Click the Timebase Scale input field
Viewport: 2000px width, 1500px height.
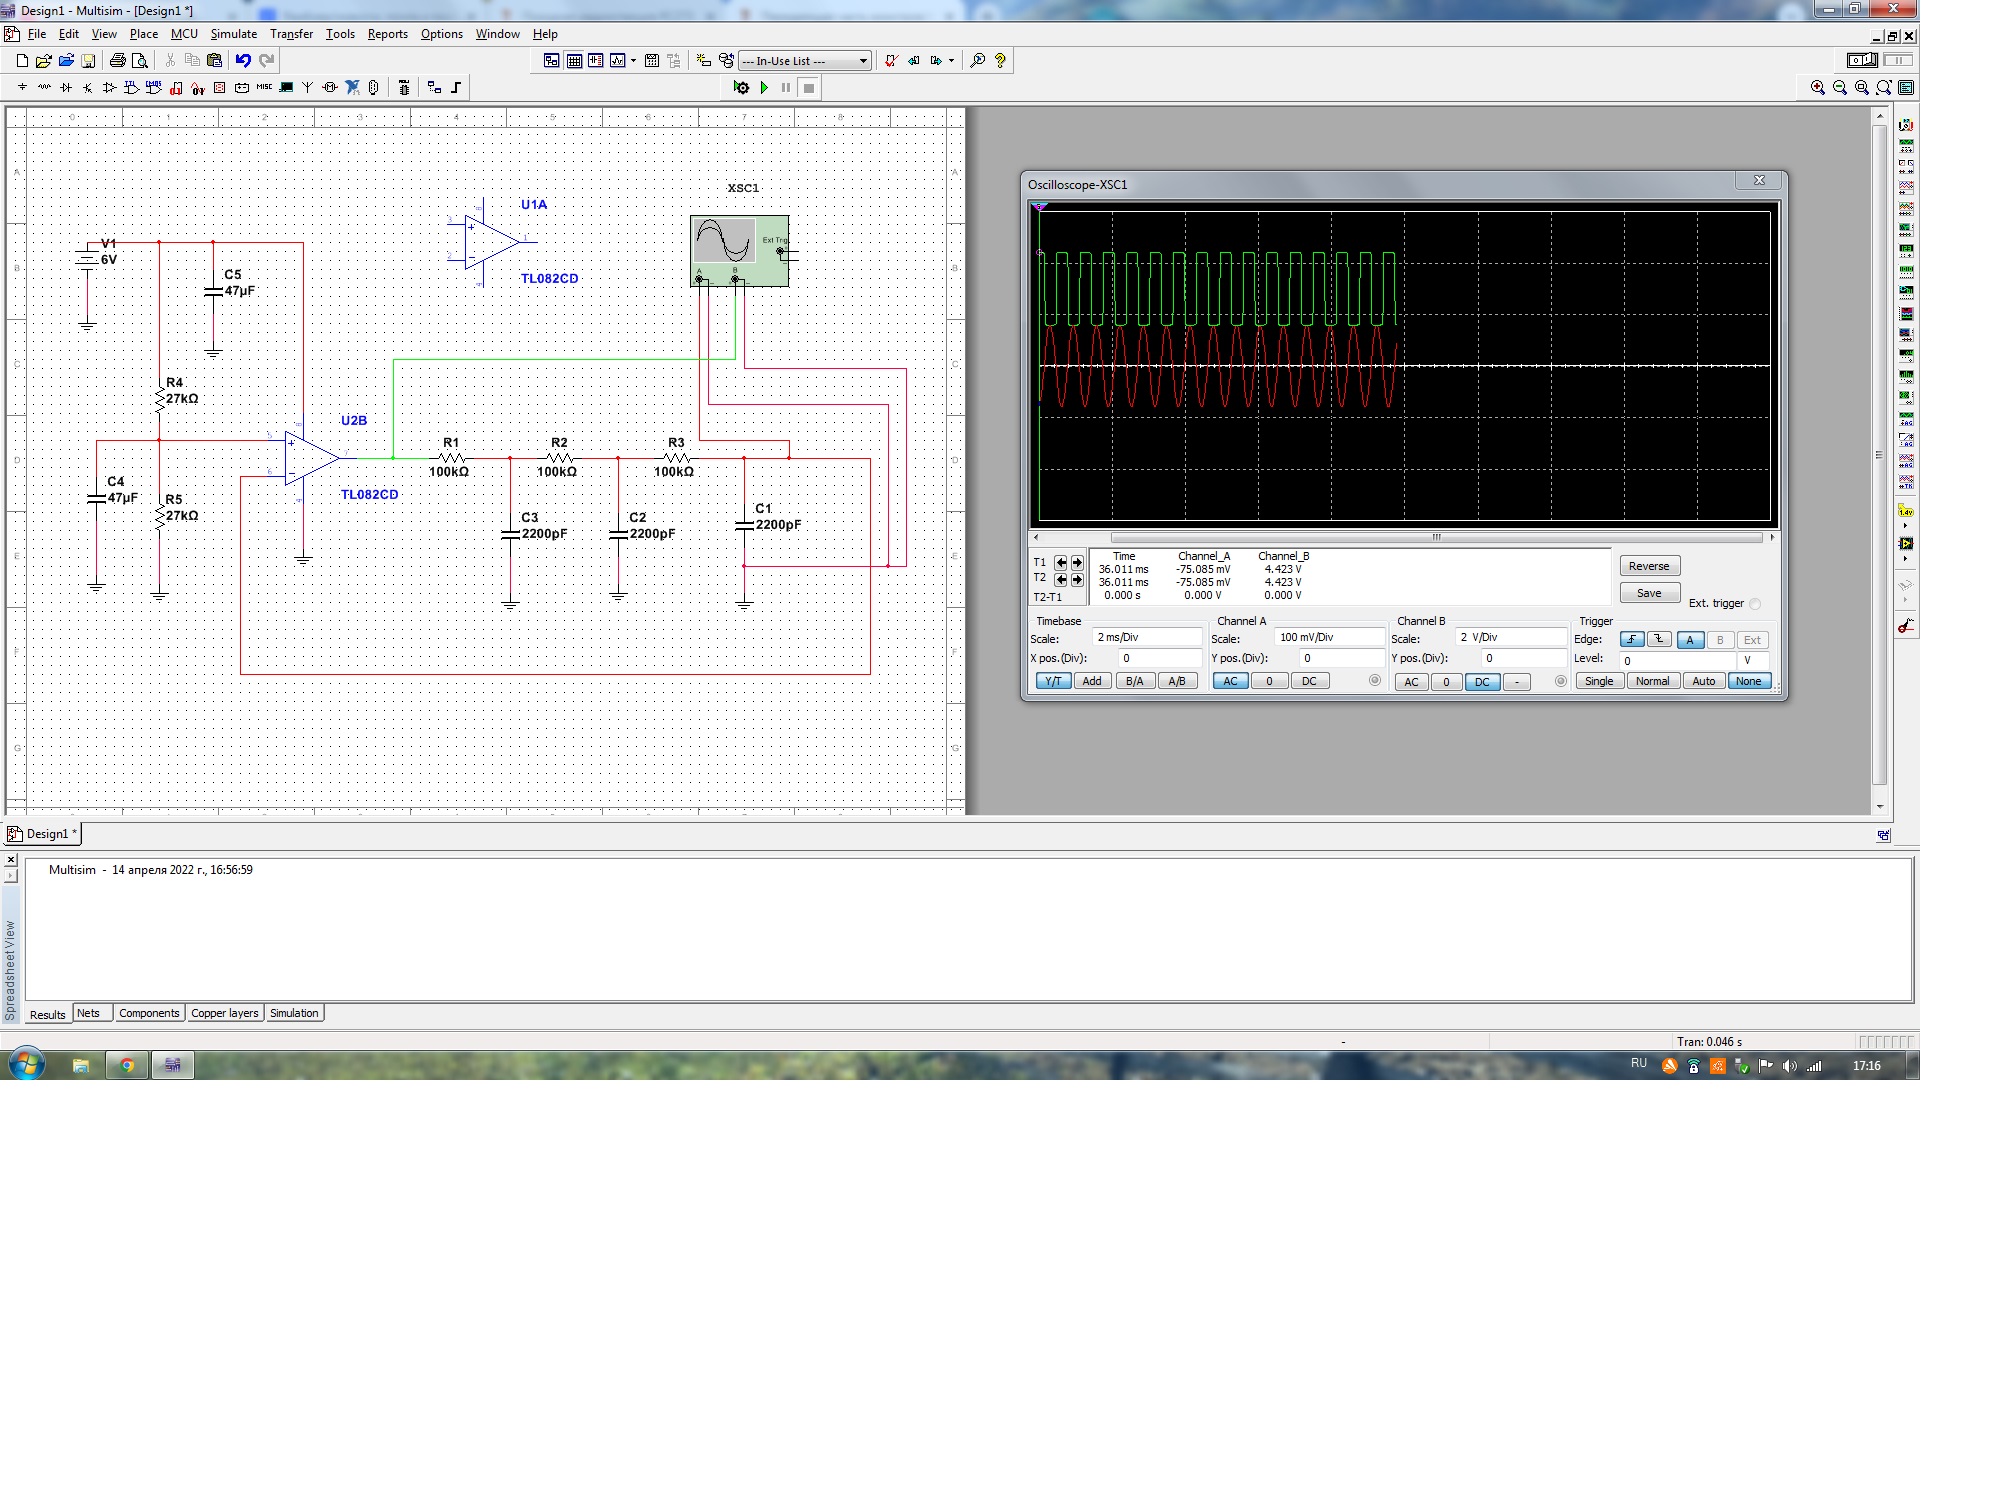(x=1146, y=637)
